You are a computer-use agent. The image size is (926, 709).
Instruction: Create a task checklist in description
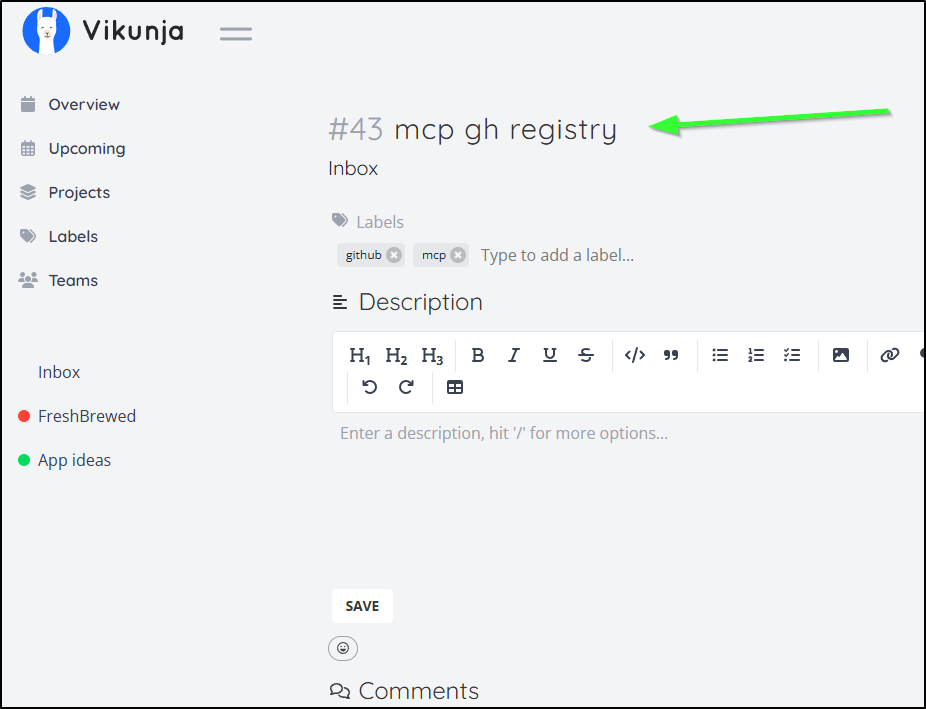792,355
